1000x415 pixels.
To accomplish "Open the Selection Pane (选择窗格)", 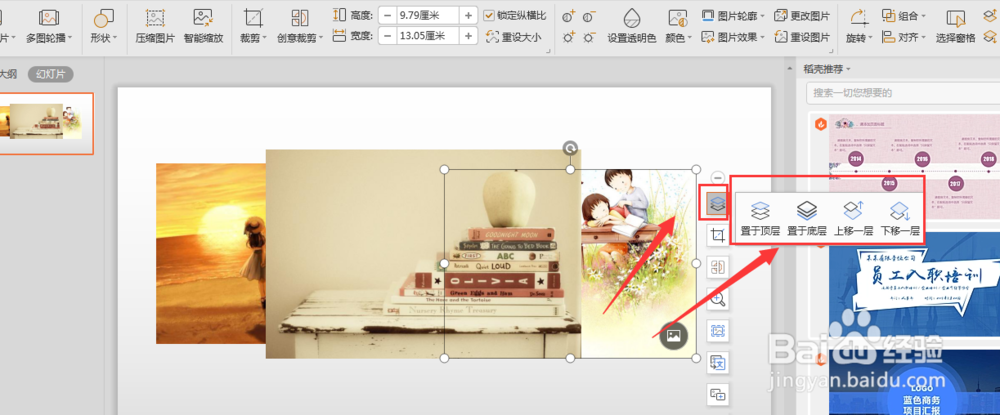I will click(955, 27).
